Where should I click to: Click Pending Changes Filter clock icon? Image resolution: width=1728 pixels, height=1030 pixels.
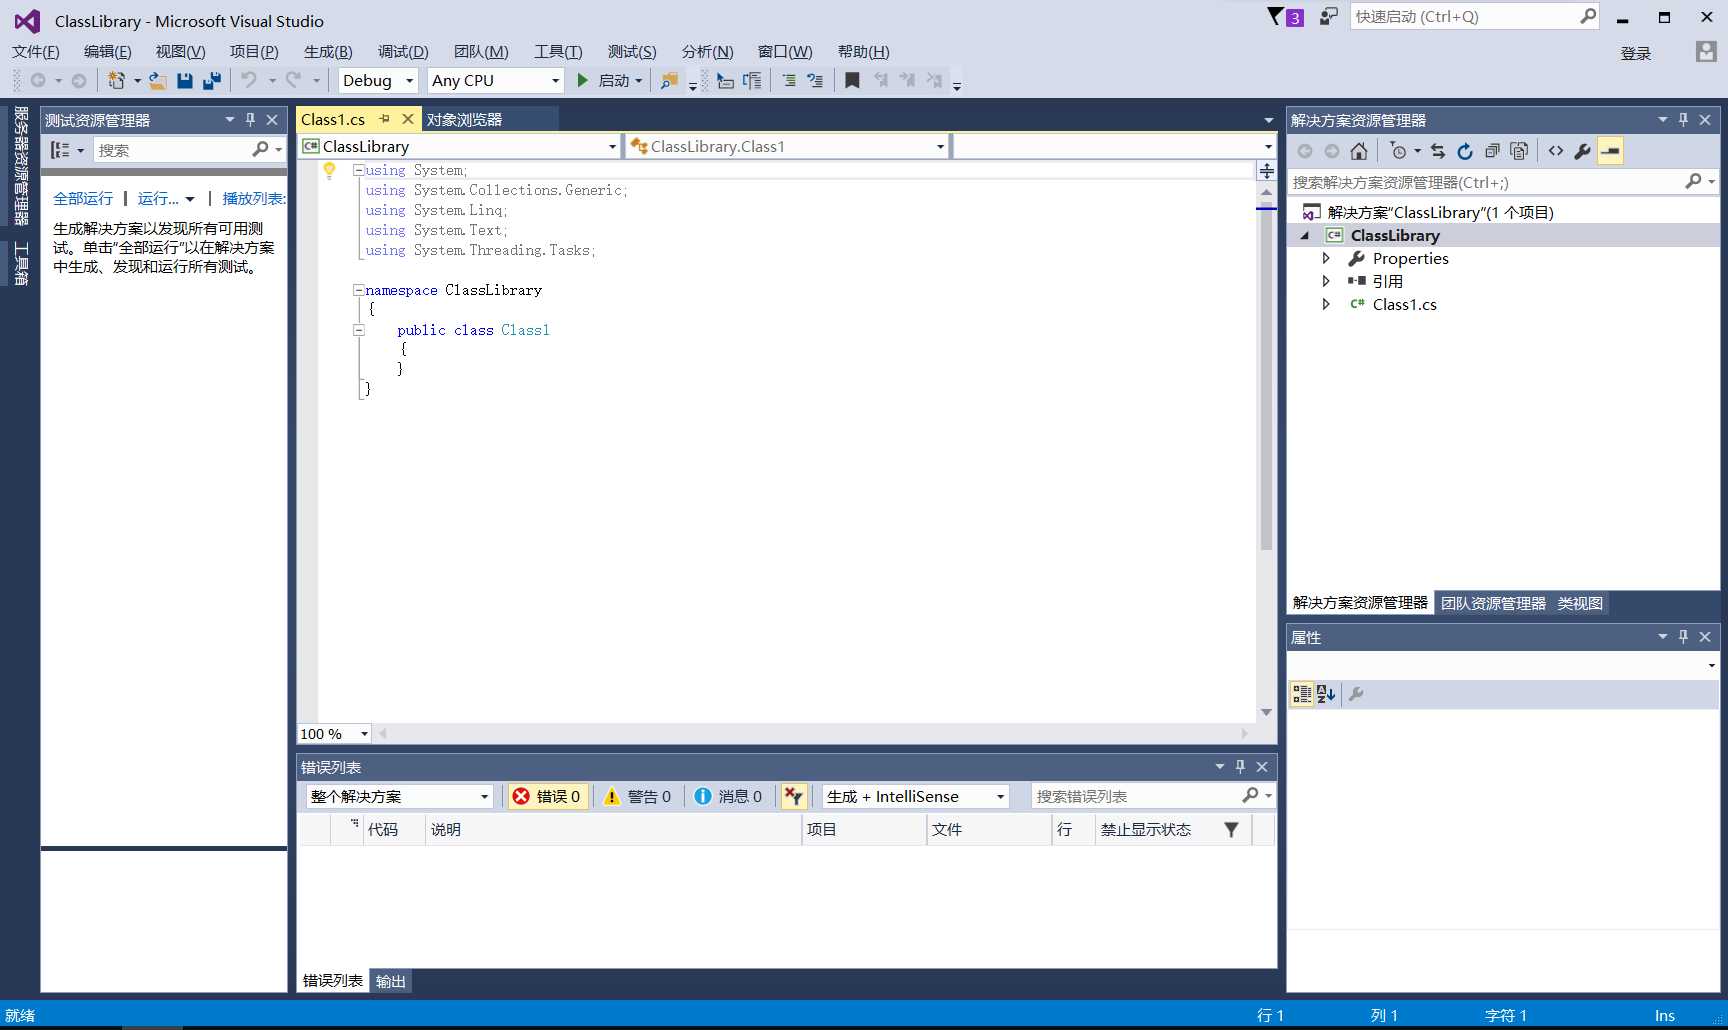click(x=1399, y=151)
